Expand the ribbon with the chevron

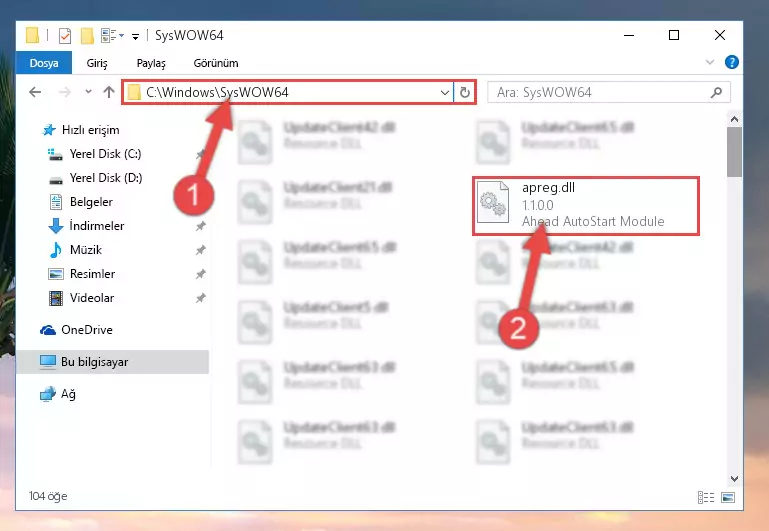click(x=710, y=62)
